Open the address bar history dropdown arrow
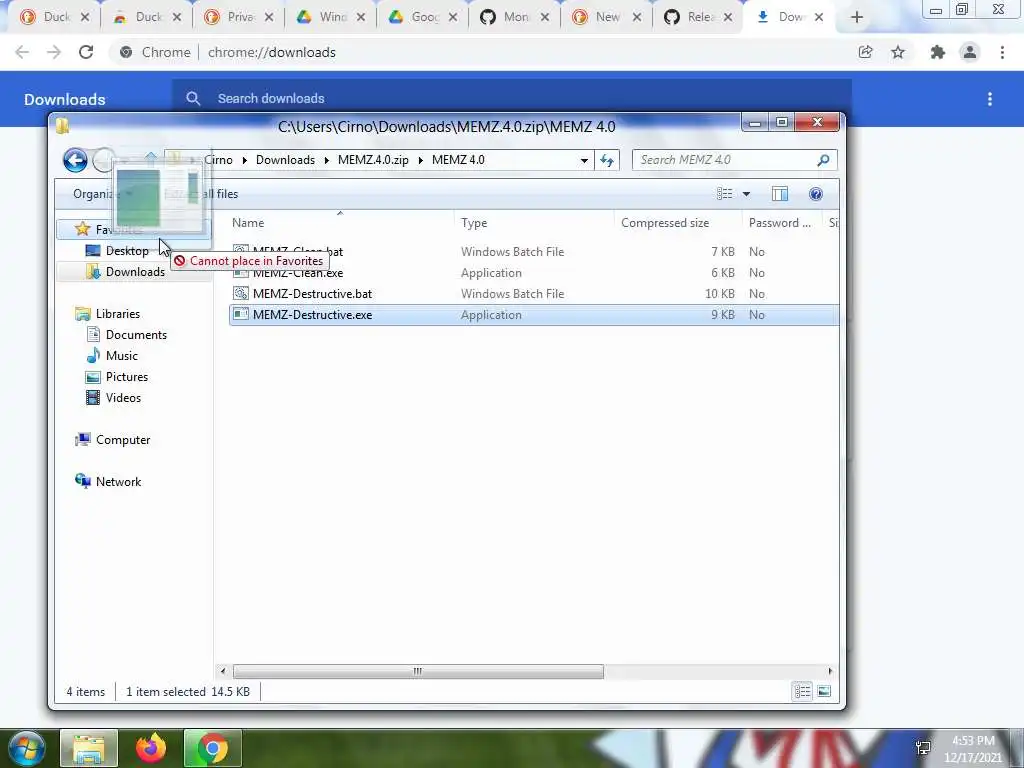This screenshot has height=768, width=1024. pyautogui.click(x=584, y=161)
